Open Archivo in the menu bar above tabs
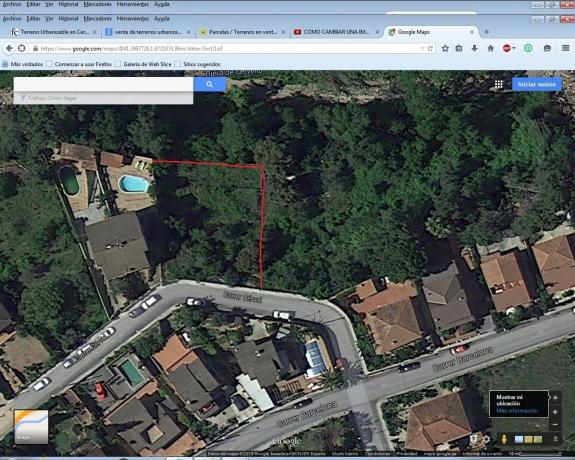This screenshot has height=460, width=575. (x=12, y=18)
